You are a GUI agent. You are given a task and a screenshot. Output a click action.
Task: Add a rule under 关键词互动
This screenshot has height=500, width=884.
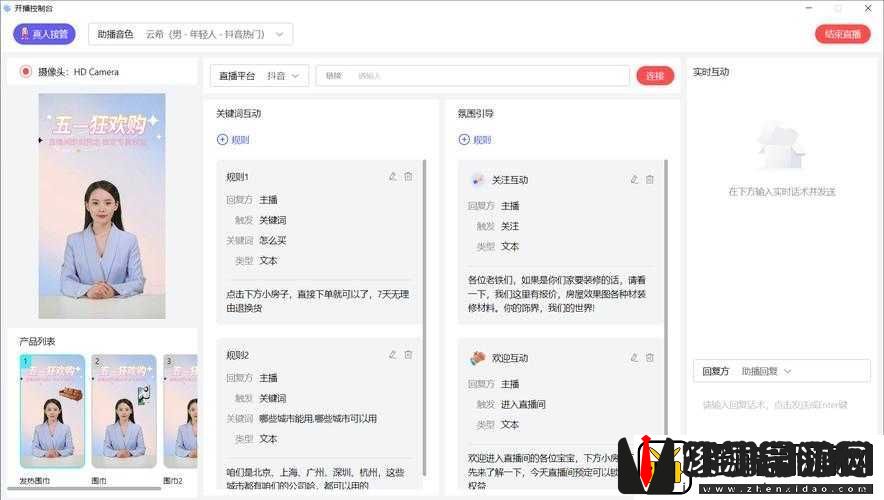233,140
